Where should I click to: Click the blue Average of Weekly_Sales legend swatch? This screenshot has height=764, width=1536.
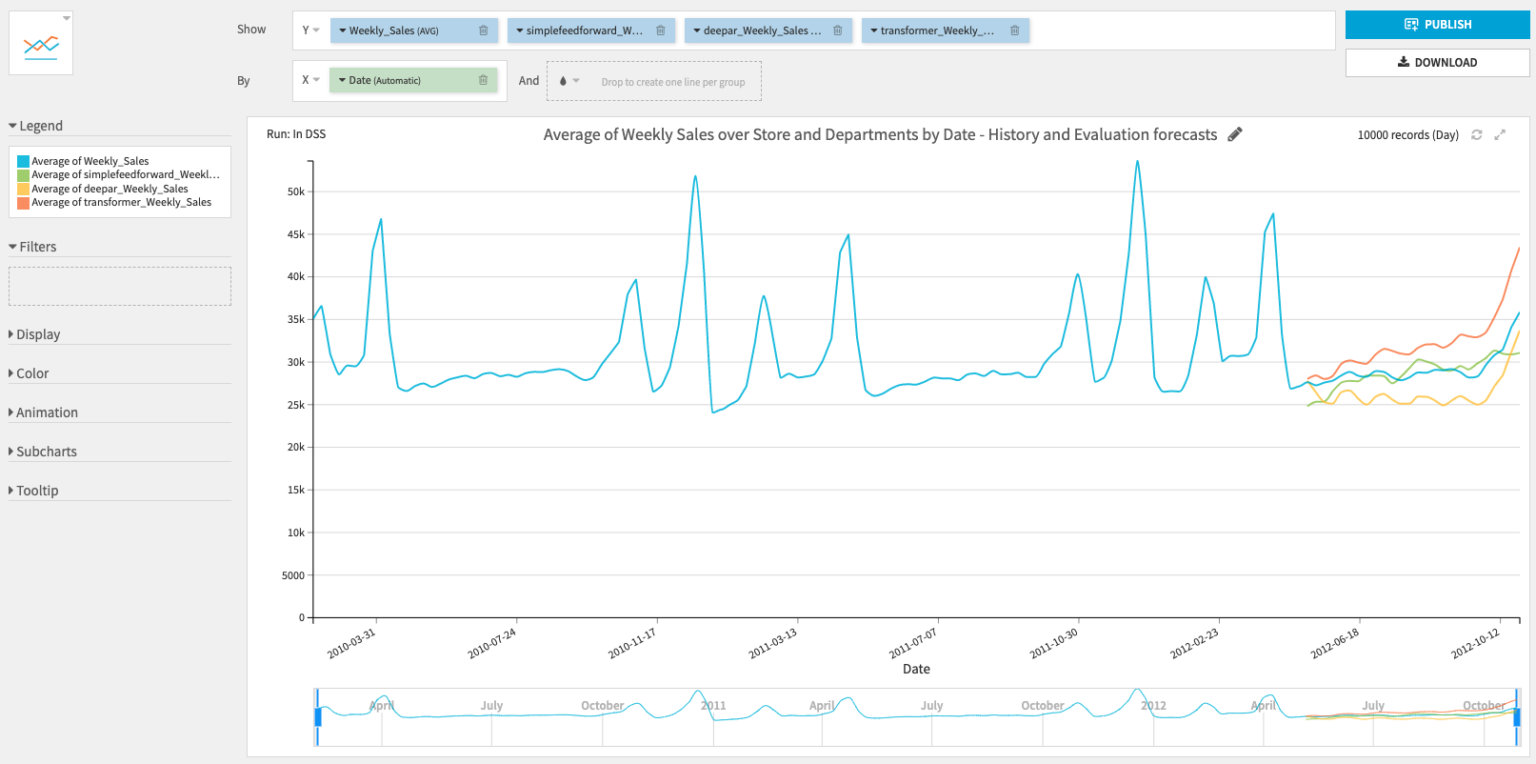click(23, 161)
